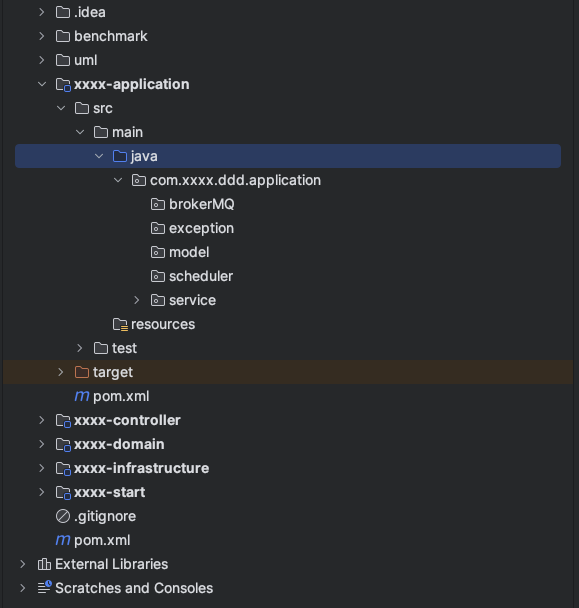Collapse the java source folder
The width and height of the screenshot is (579, 608).
point(99,156)
